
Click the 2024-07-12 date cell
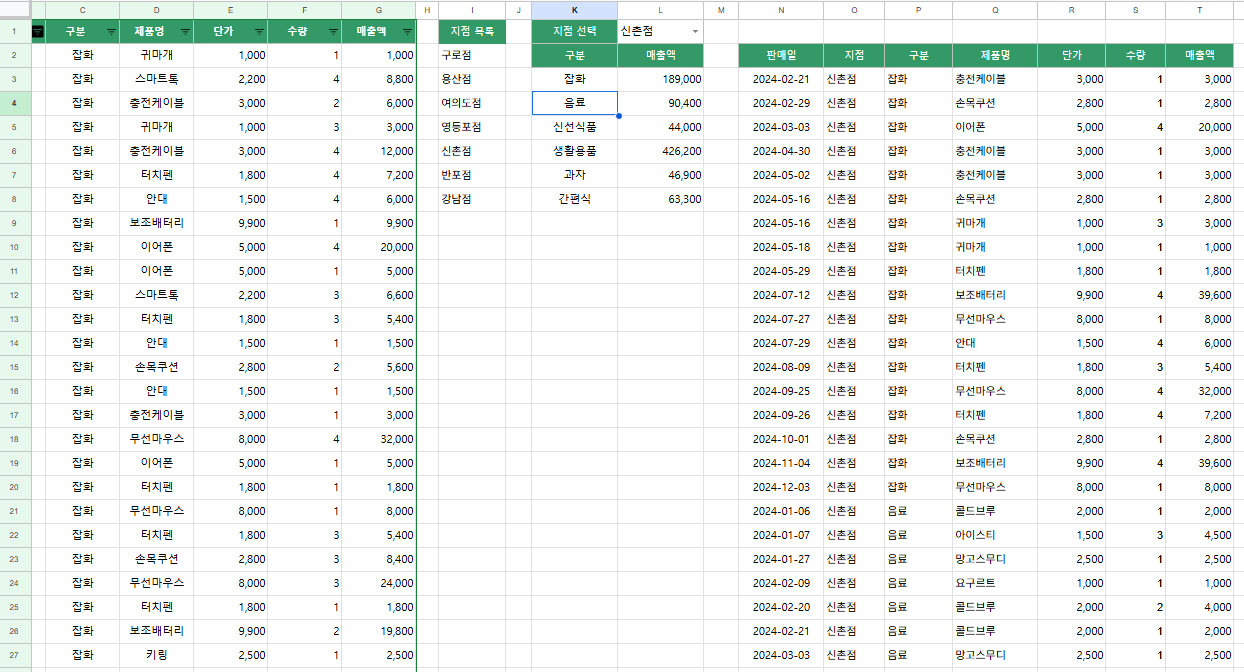[x=781, y=295]
